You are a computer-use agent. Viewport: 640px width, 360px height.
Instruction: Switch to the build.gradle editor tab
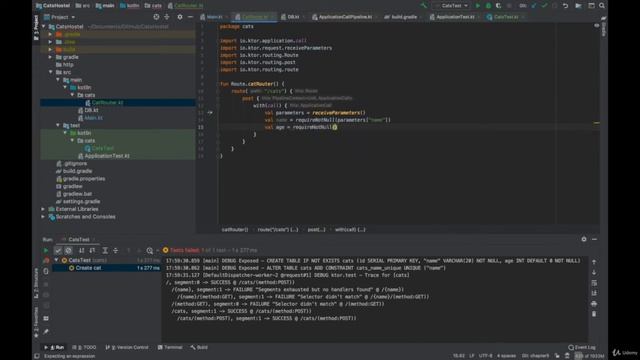[x=404, y=17]
